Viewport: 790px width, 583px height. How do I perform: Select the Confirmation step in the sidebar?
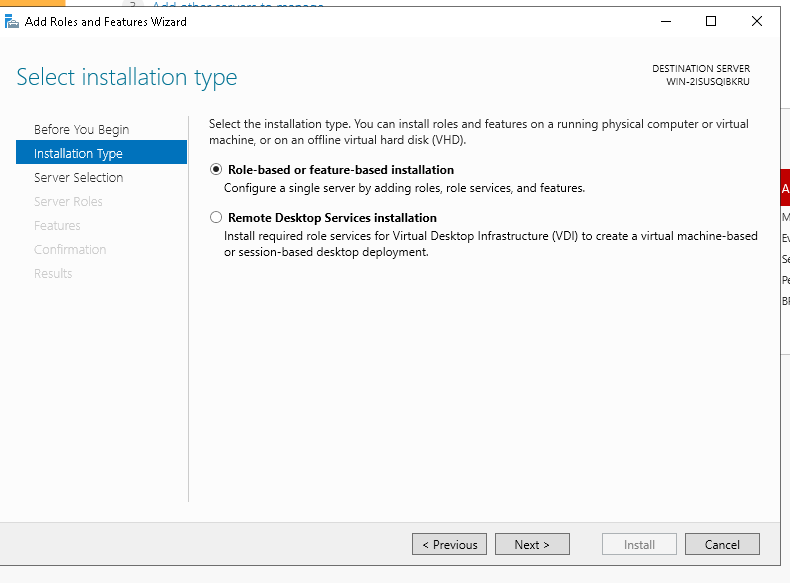pyautogui.click(x=70, y=249)
